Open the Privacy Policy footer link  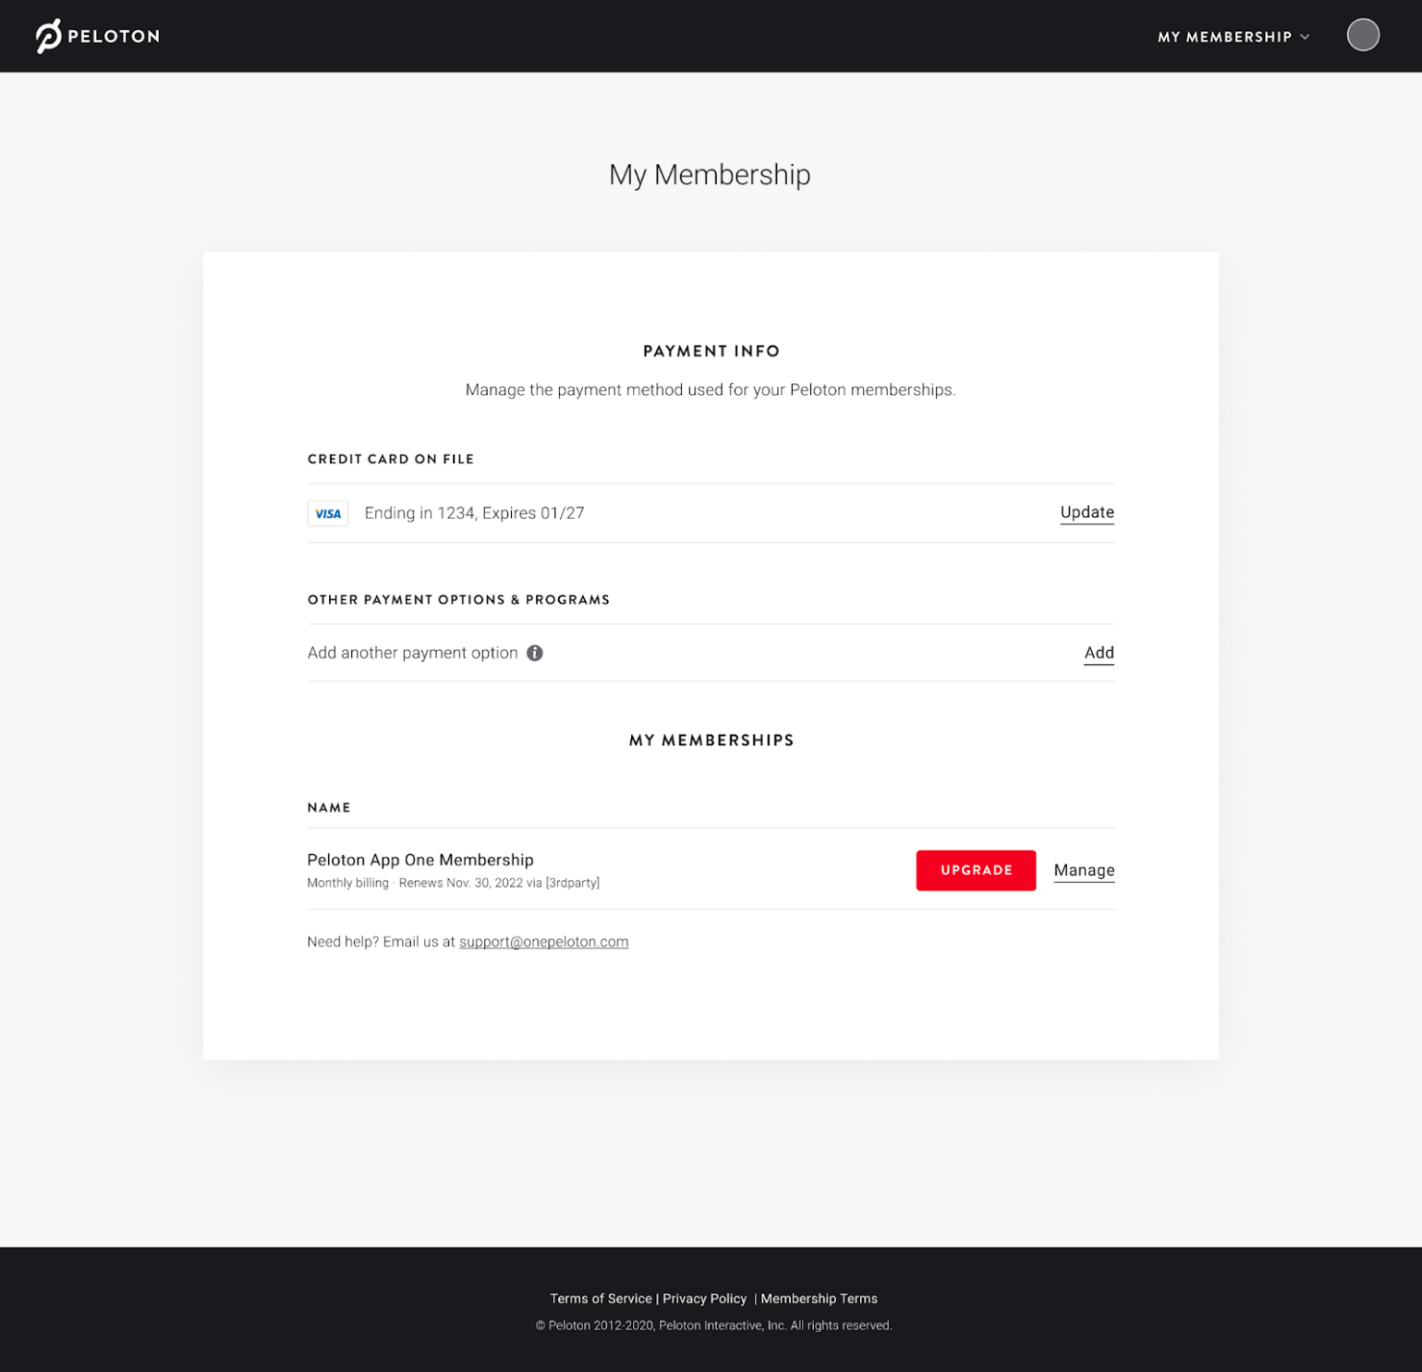point(704,1298)
